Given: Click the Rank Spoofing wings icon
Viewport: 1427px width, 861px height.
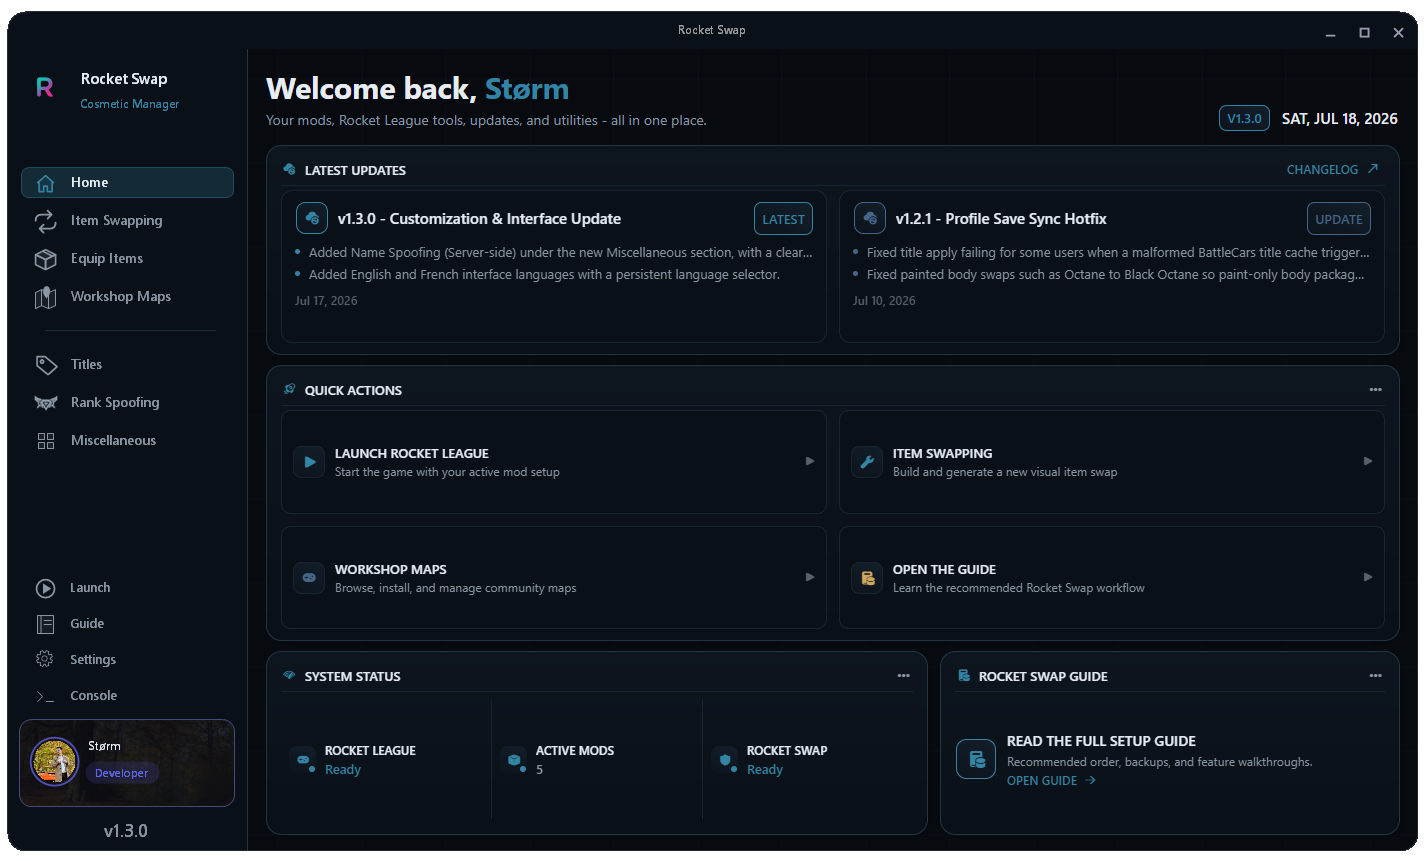Looking at the screenshot, I should [x=46, y=403].
